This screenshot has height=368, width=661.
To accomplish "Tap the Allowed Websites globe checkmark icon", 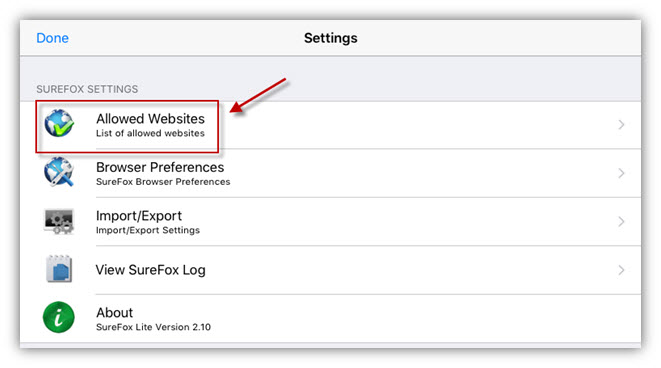I will tap(59, 124).
